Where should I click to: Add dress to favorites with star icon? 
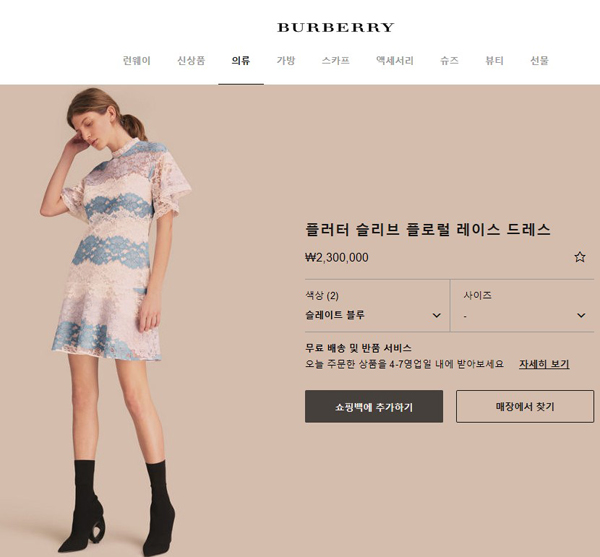(x=580, y=257)
